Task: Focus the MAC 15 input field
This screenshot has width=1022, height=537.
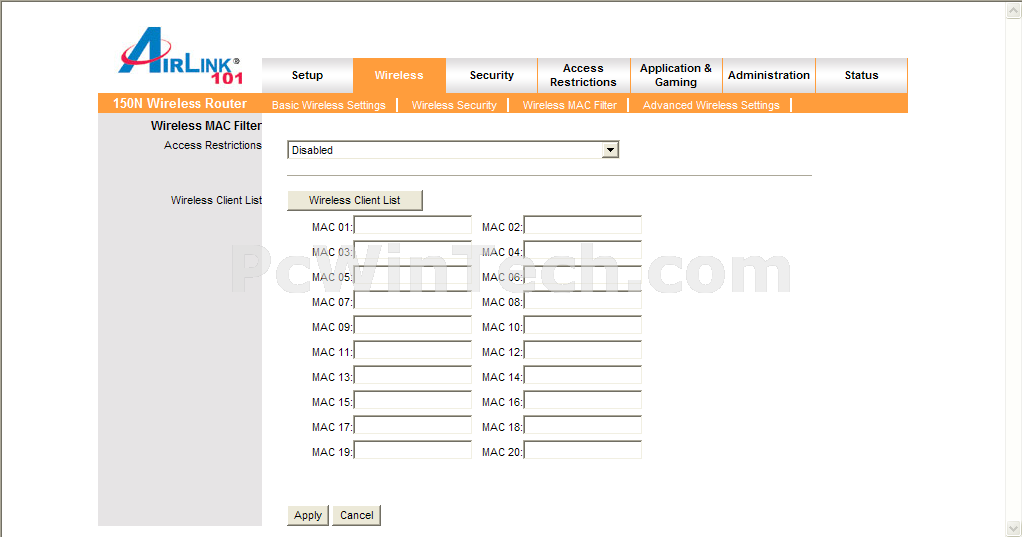Action: (413, 400)
